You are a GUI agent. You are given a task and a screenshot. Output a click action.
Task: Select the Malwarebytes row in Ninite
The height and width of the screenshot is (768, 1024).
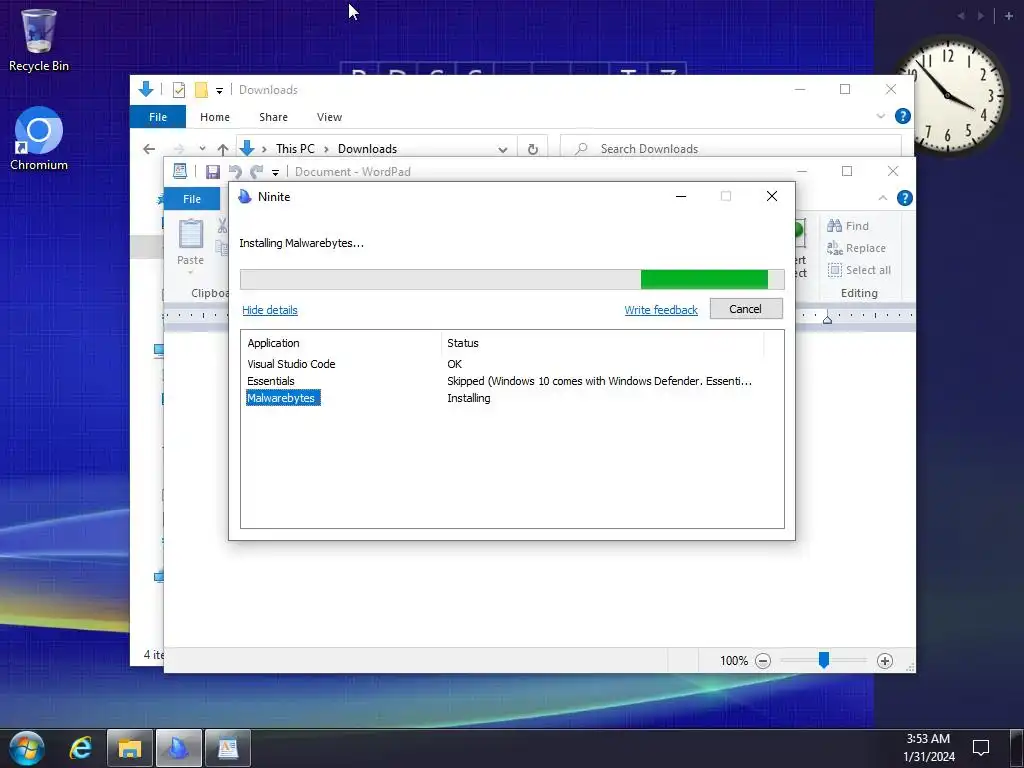[283, 398]
